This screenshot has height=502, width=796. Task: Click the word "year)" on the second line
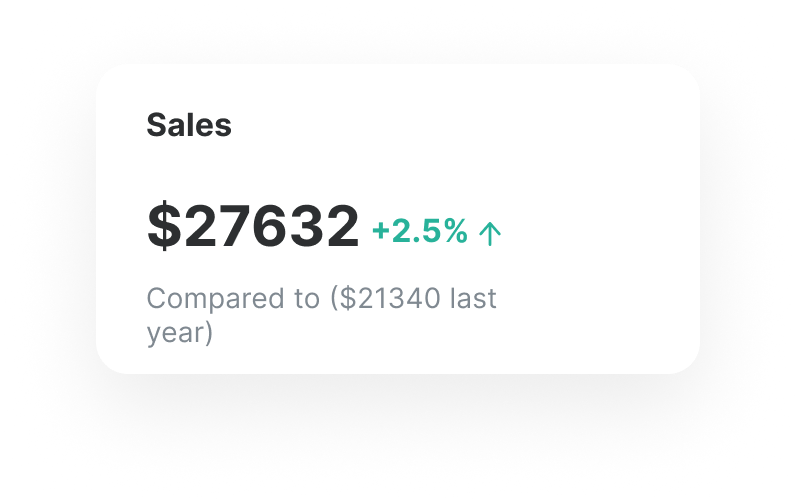(180, 332)
